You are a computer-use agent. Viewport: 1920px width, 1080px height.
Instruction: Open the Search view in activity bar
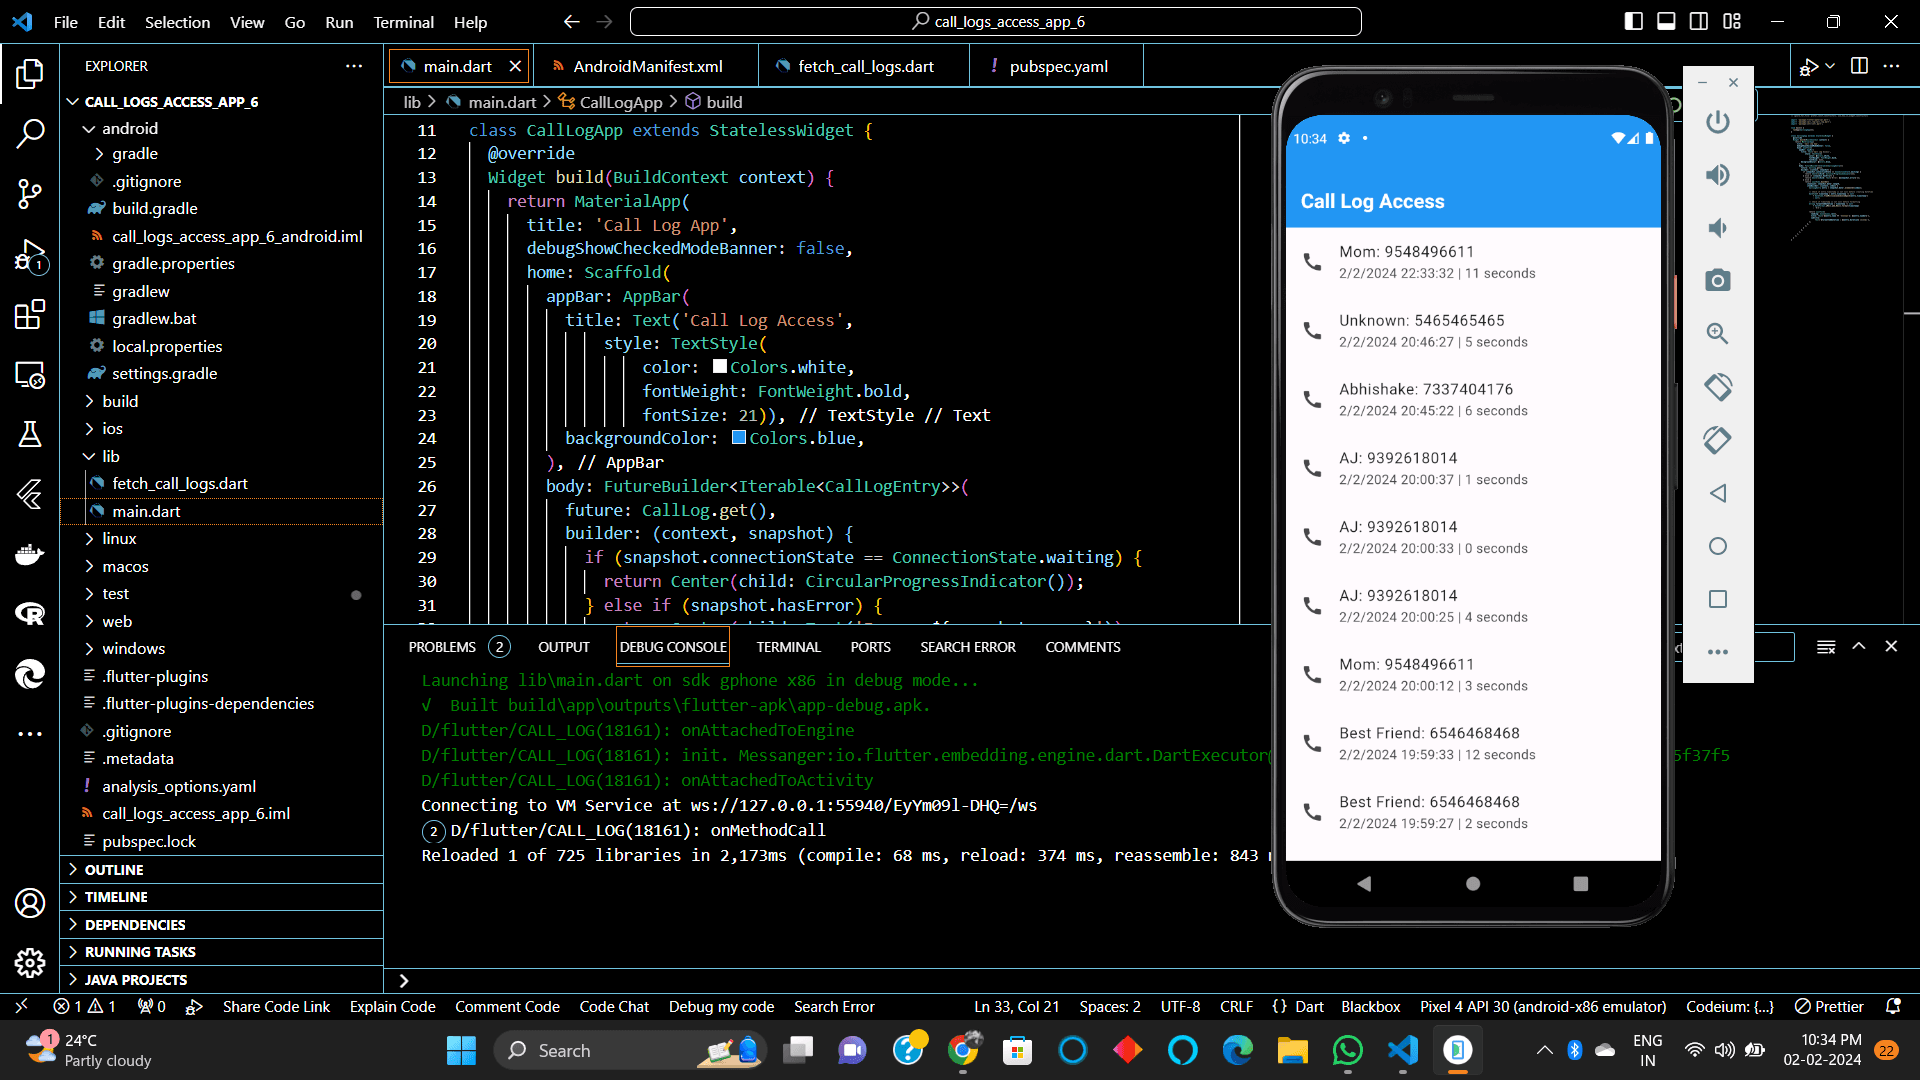(30, 133)
